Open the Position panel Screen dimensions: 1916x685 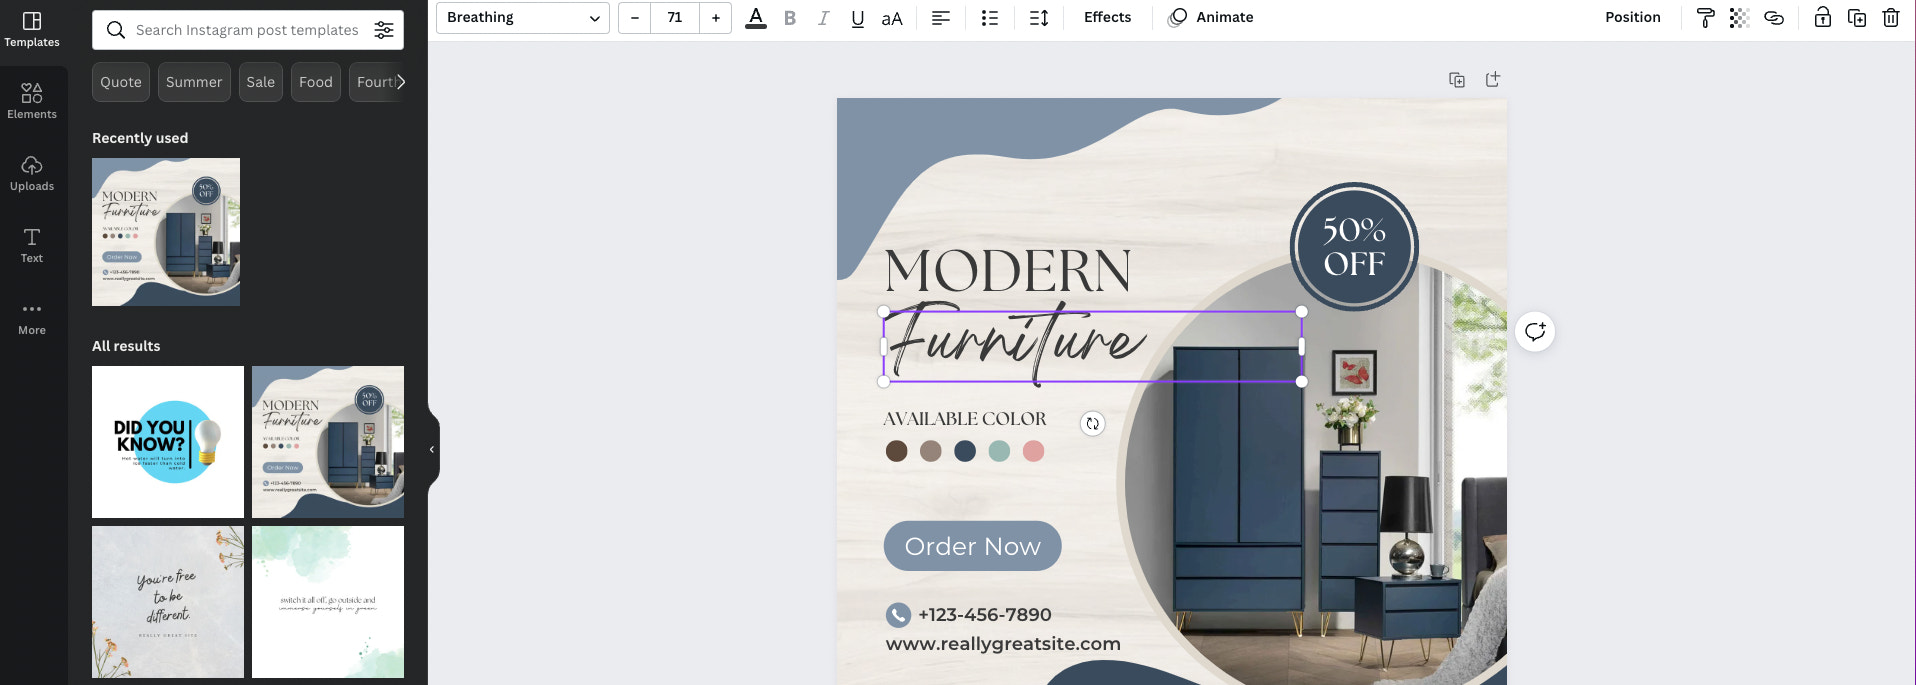(1632, 18)
